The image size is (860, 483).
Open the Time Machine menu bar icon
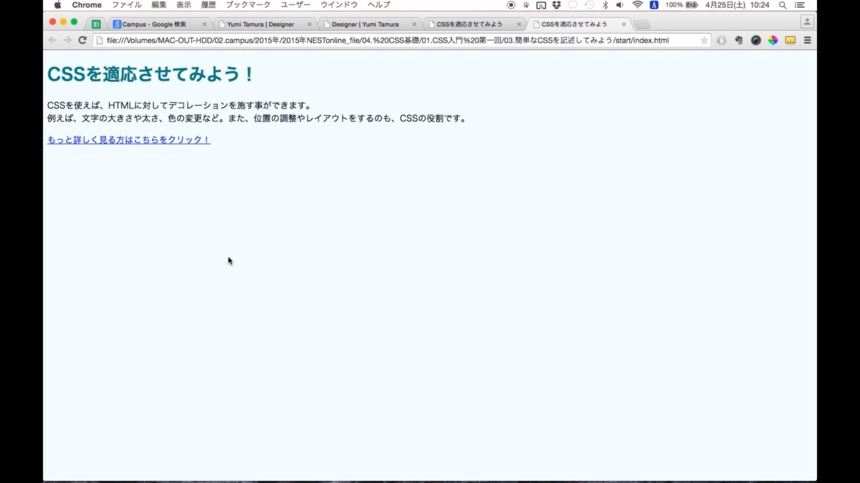coord(590,5)
